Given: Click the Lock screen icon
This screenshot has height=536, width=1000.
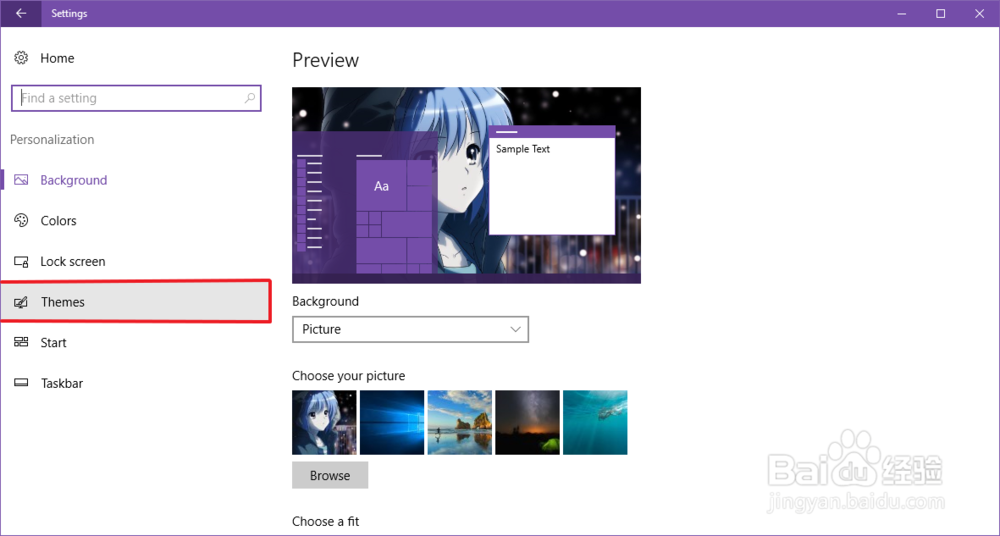Looking at the screenshot, I should (21, 262).
